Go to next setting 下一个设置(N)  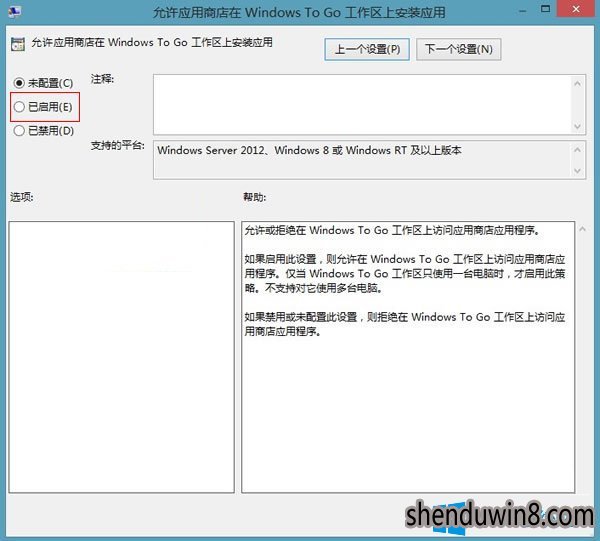[458, 49]
